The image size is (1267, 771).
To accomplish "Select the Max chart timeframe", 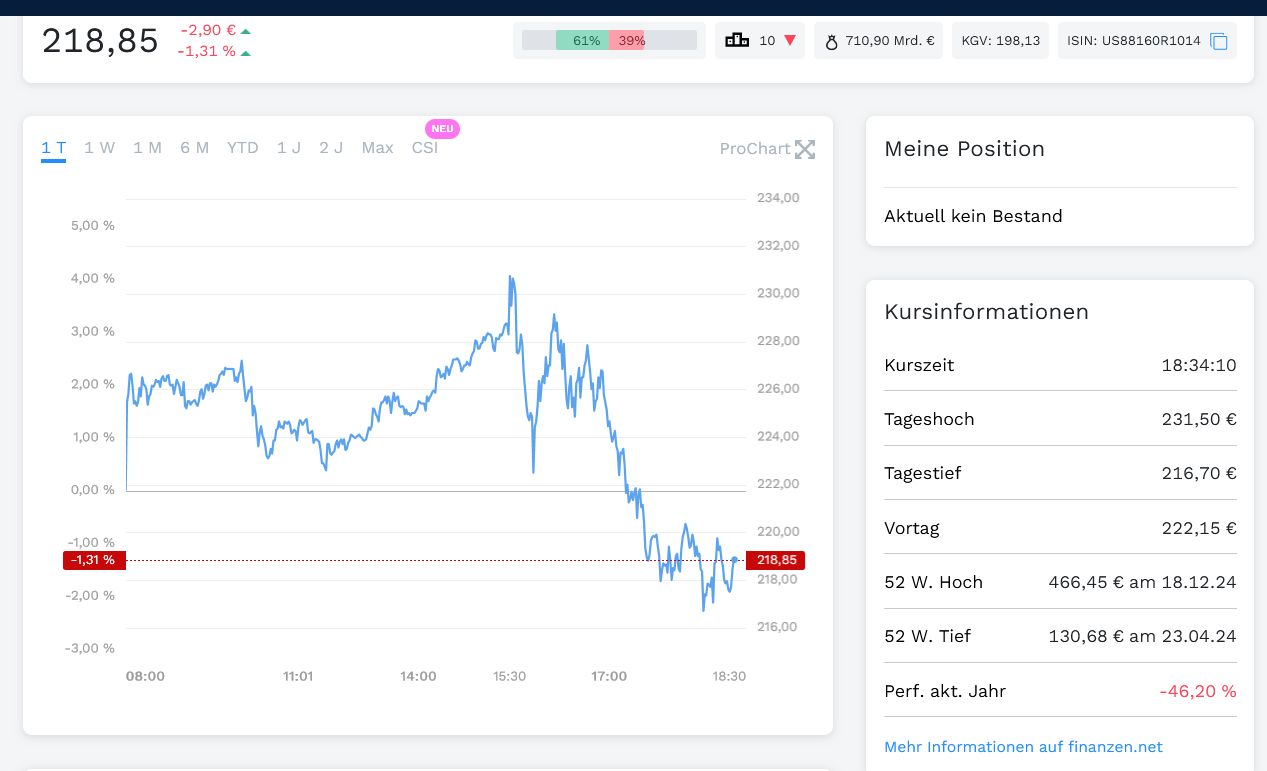I will 377,148.
